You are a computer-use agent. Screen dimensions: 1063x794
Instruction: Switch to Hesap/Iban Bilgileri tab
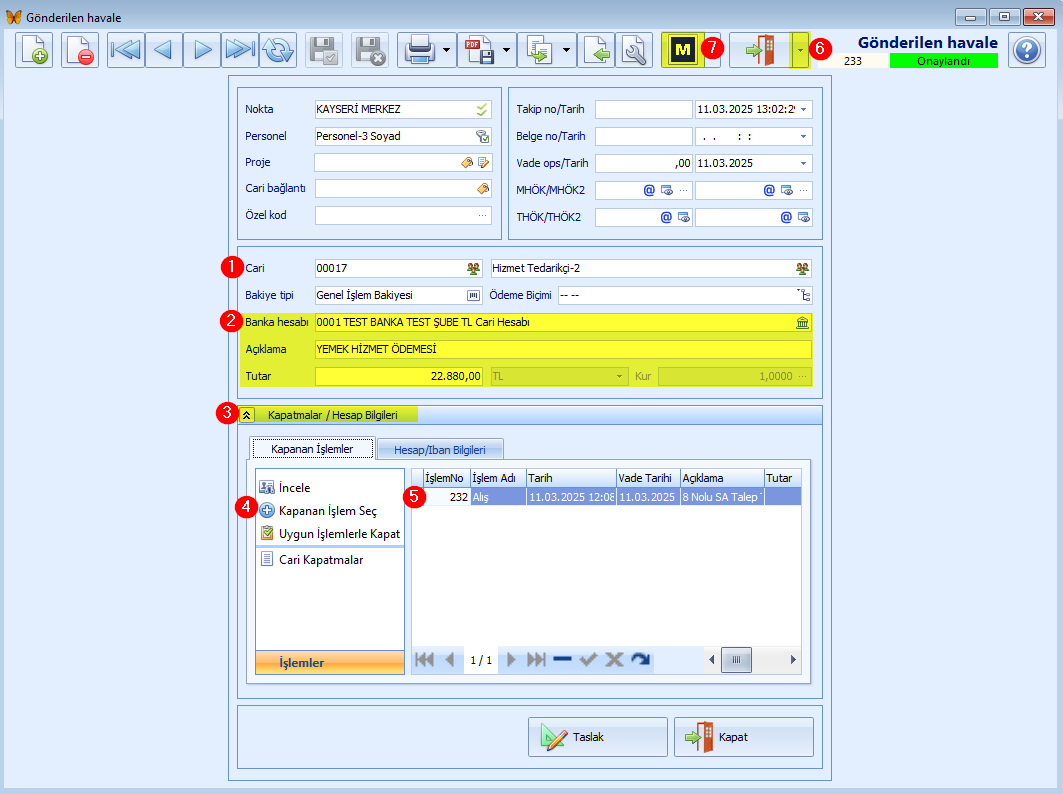(439, 450)
